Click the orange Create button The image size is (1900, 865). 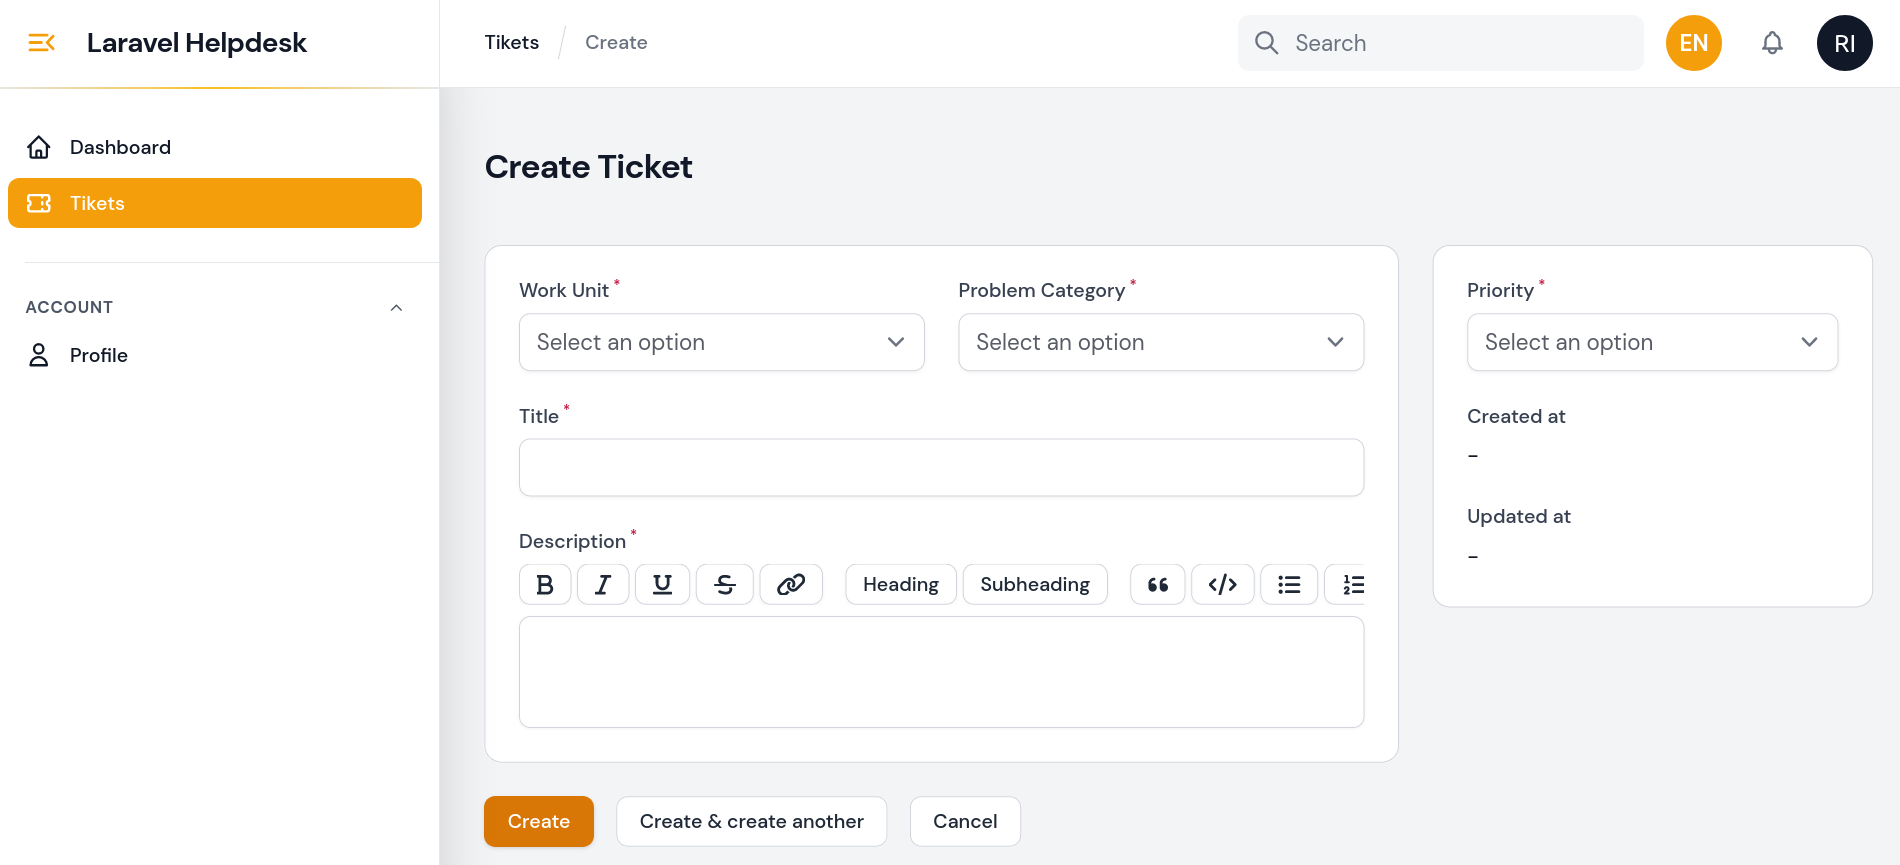tap(538, 821)
